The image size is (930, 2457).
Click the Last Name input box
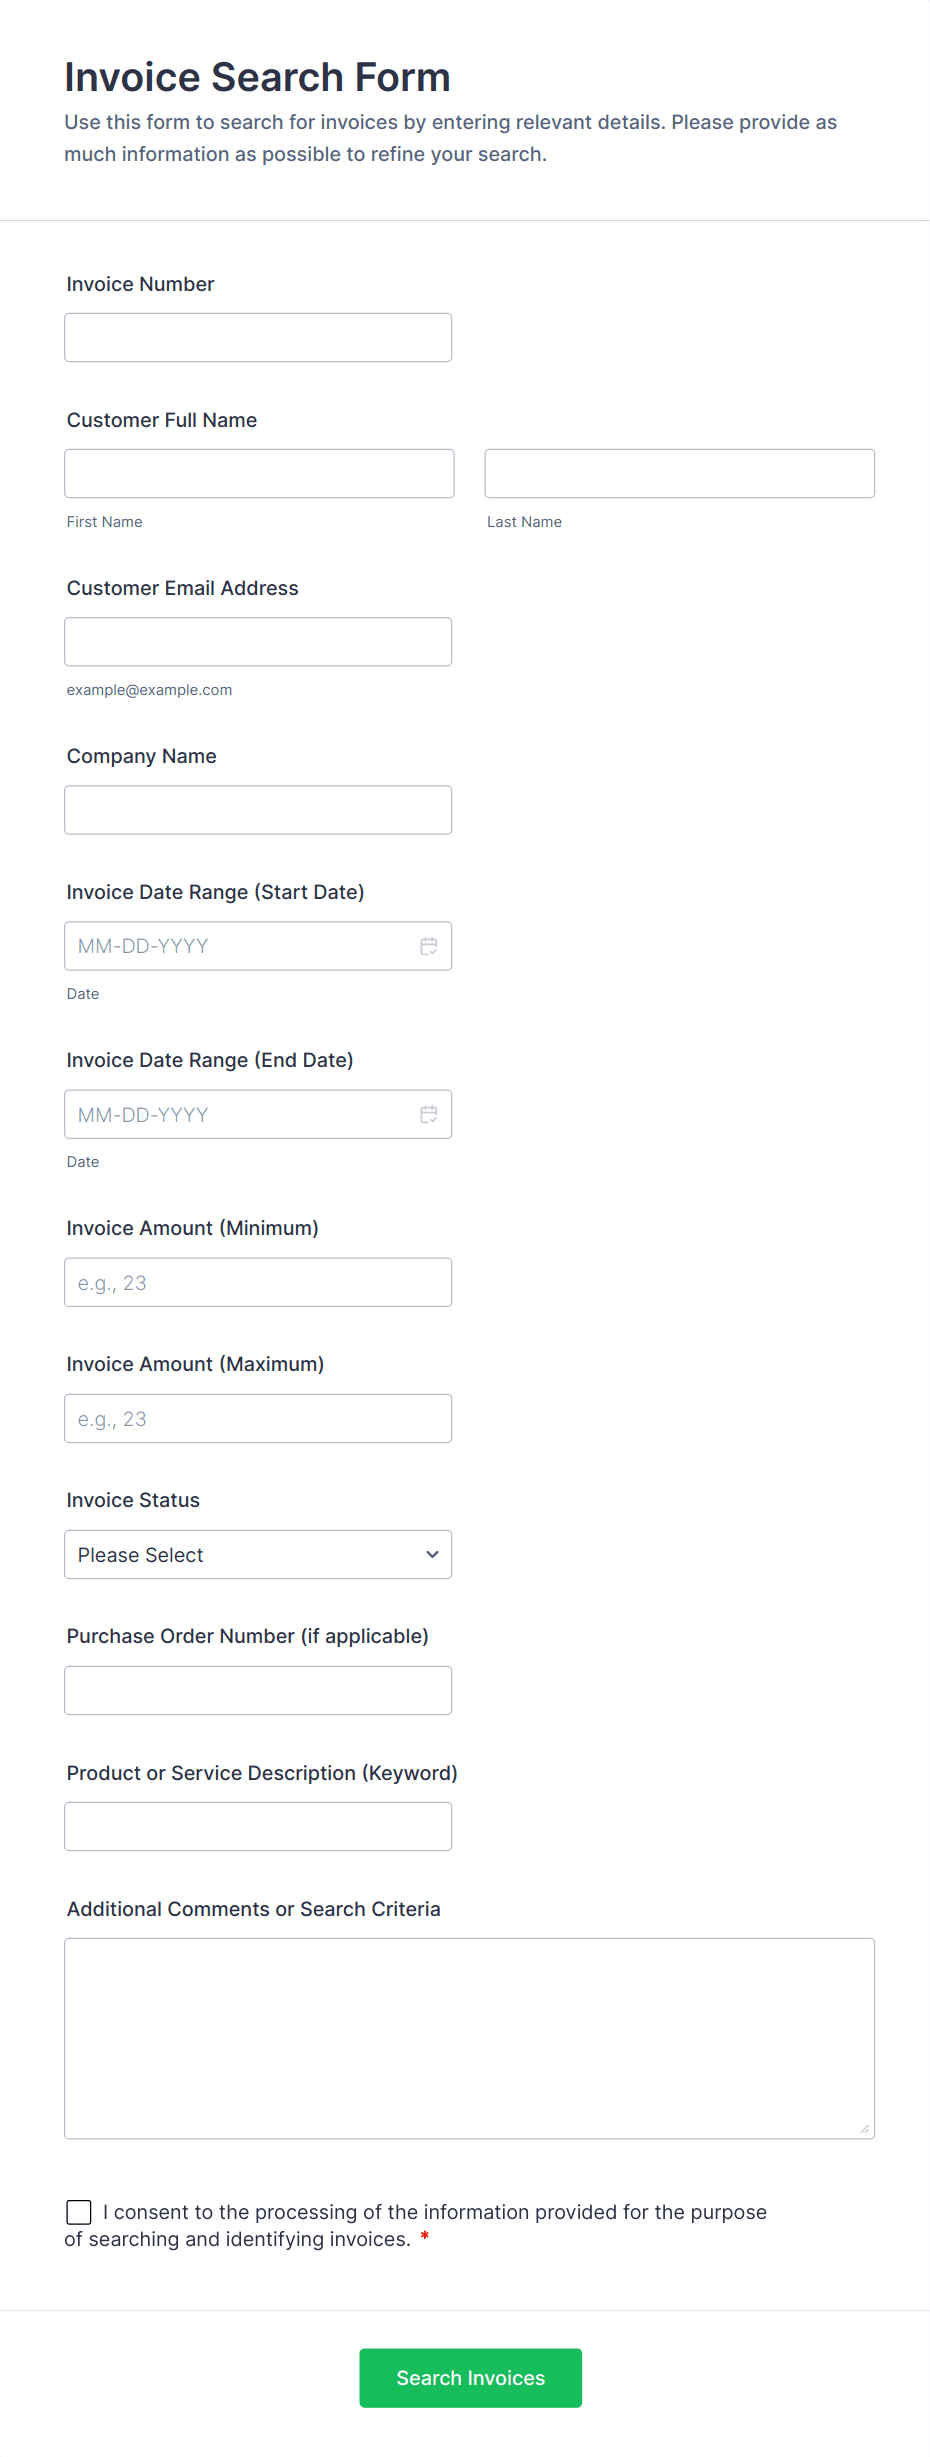(679, 473)
